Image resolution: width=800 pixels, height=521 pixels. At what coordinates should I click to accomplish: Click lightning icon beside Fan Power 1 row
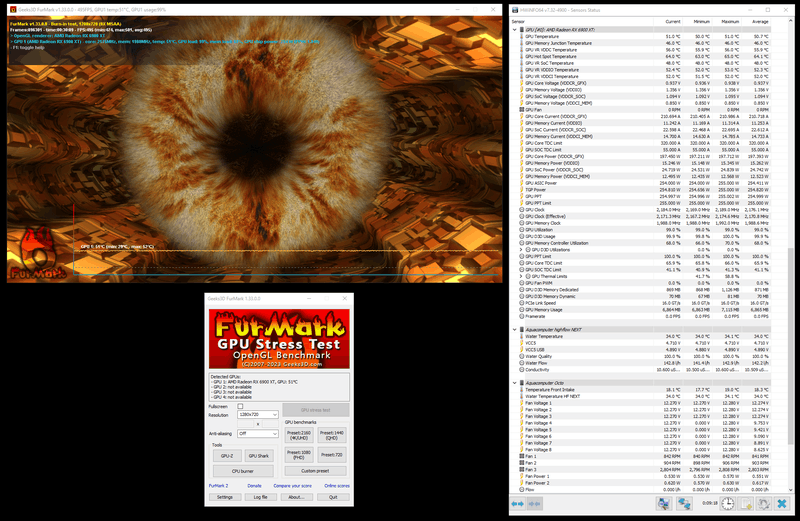(521, 476)
